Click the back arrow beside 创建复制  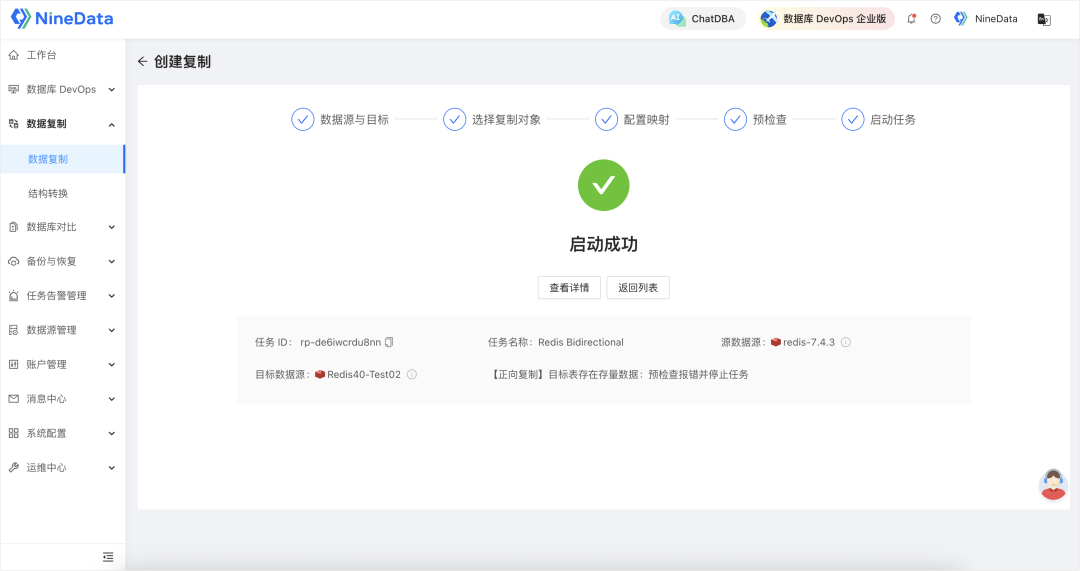coord(142,62)
